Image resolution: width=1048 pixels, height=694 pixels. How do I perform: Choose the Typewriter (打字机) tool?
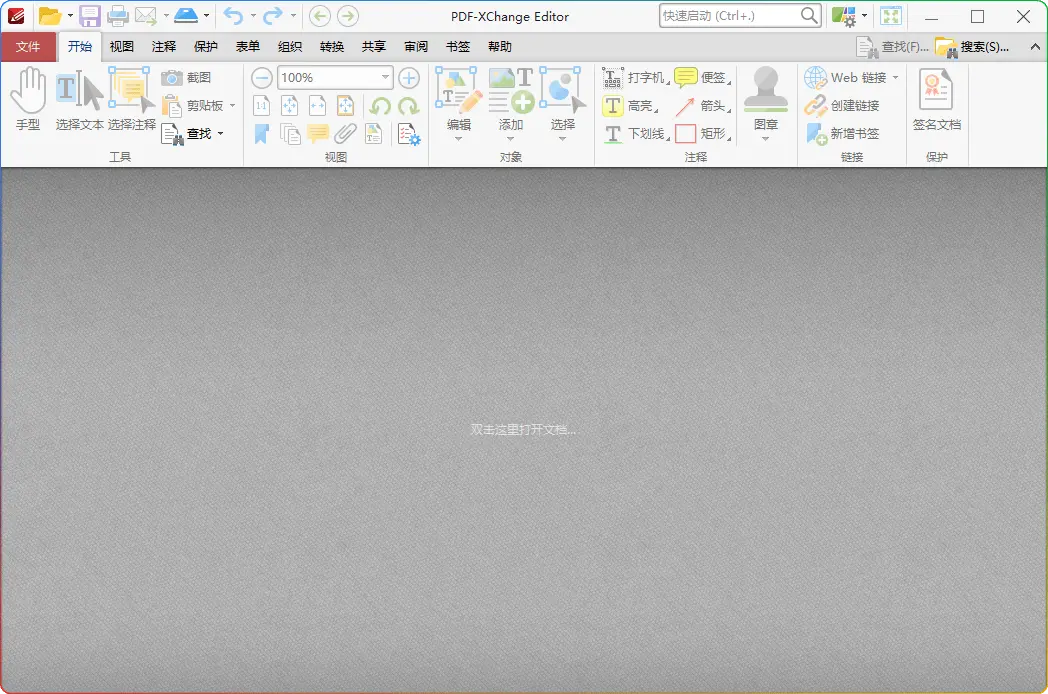tap(634, 78)
